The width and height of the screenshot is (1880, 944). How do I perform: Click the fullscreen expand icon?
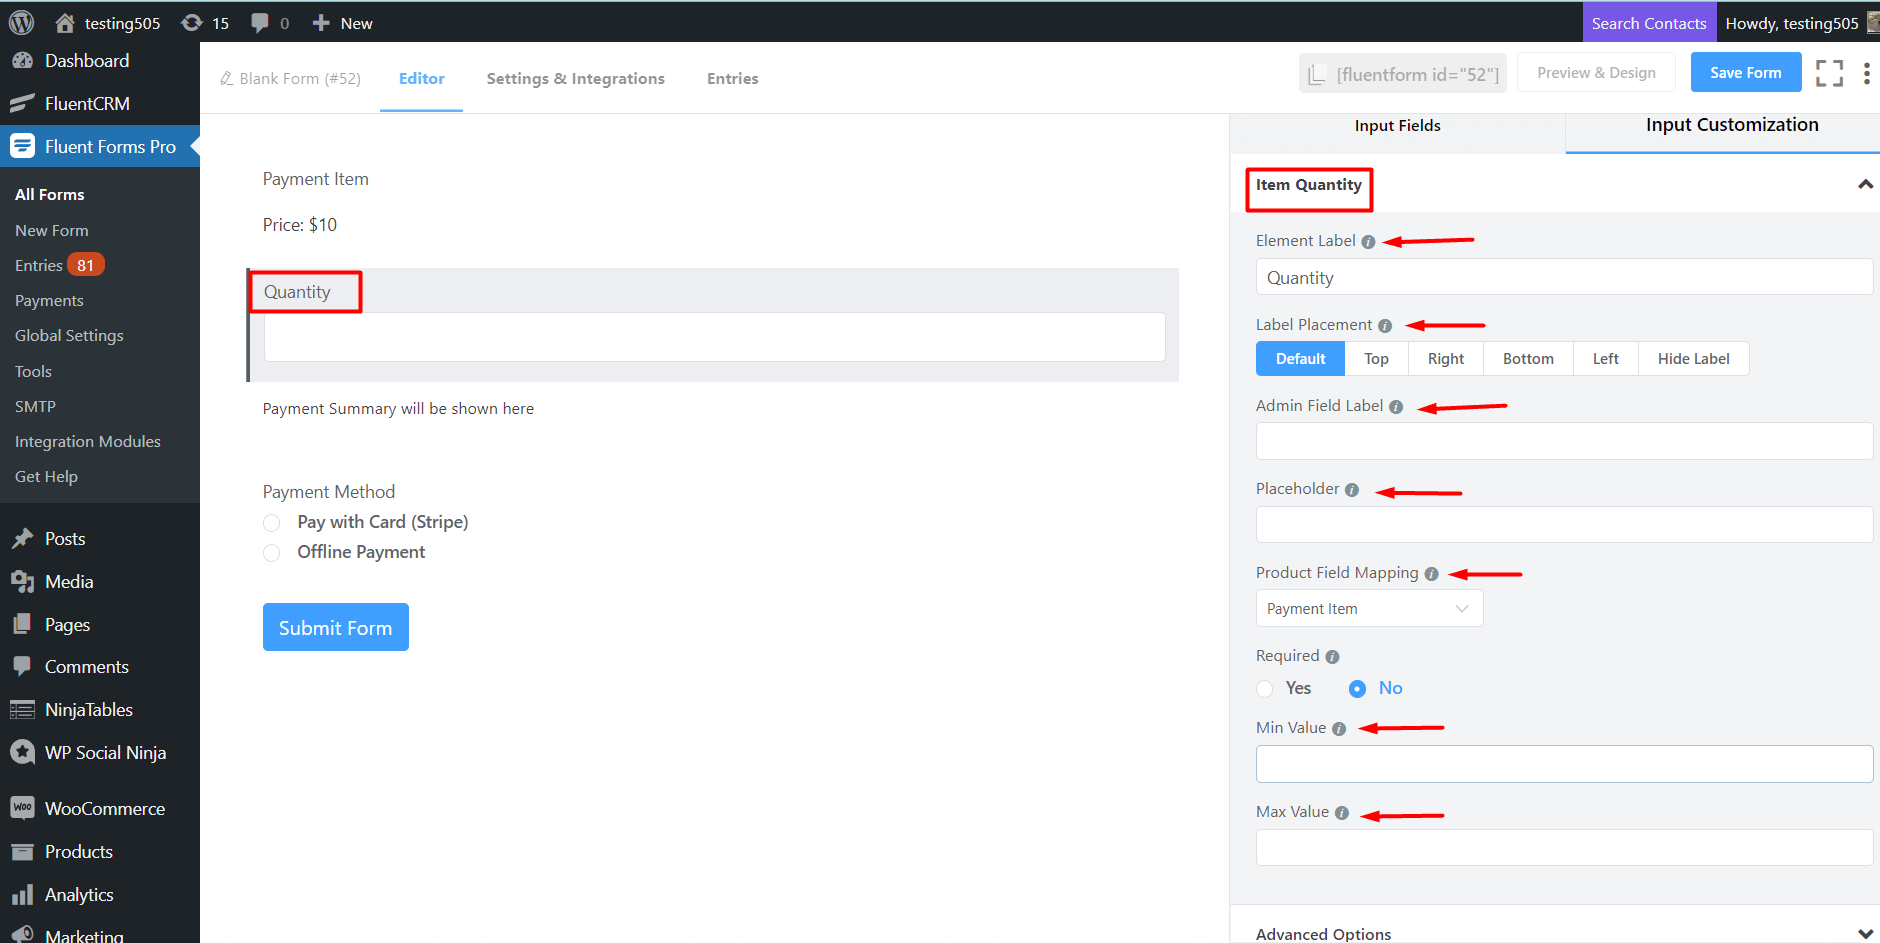(x=1829, y=73)
